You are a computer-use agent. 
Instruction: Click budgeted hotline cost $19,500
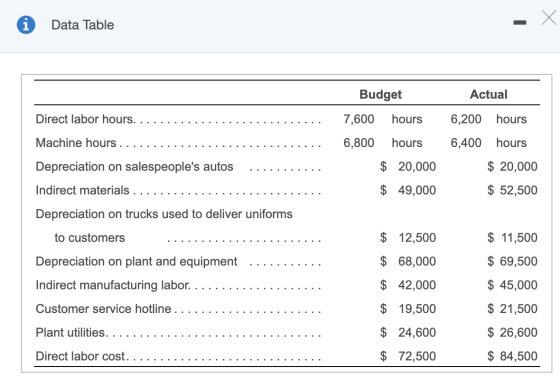(x=408, y=309)
